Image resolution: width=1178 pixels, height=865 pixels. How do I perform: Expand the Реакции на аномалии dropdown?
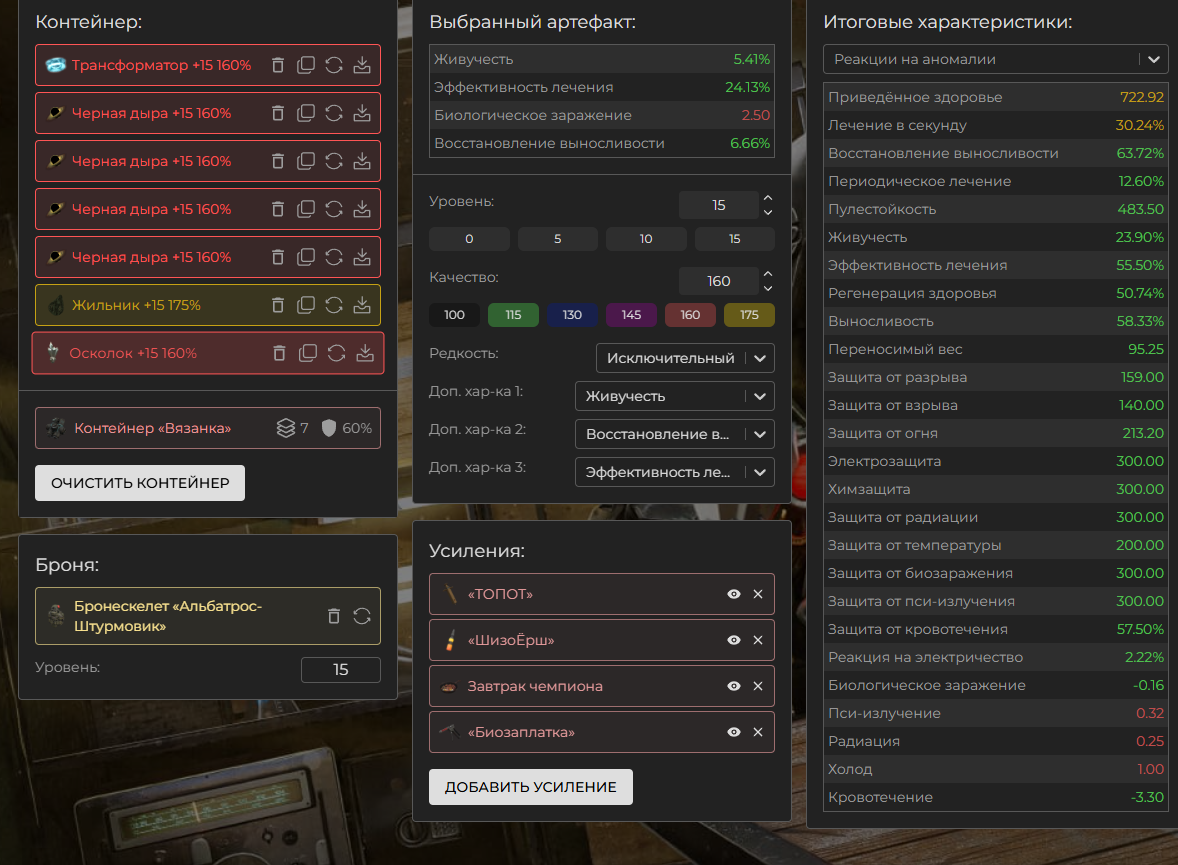[995, 59]
